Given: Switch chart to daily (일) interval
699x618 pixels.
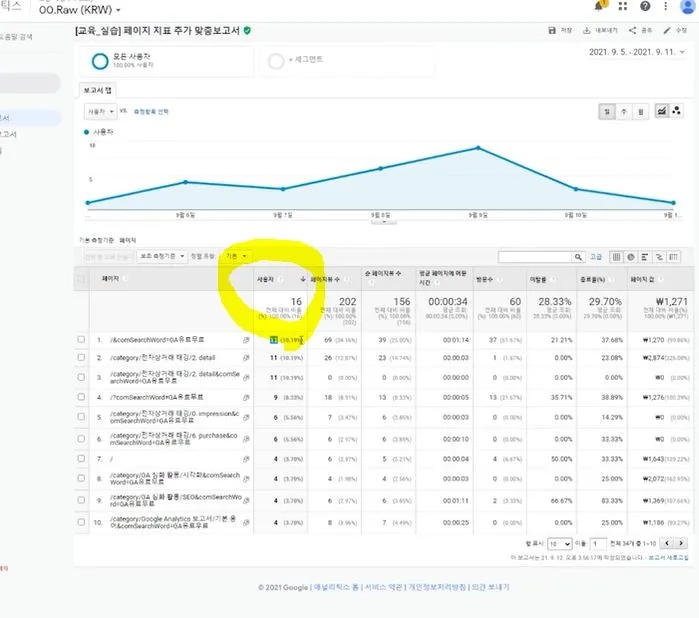Looking at the screenshot, I should click(x=607, y=111).
